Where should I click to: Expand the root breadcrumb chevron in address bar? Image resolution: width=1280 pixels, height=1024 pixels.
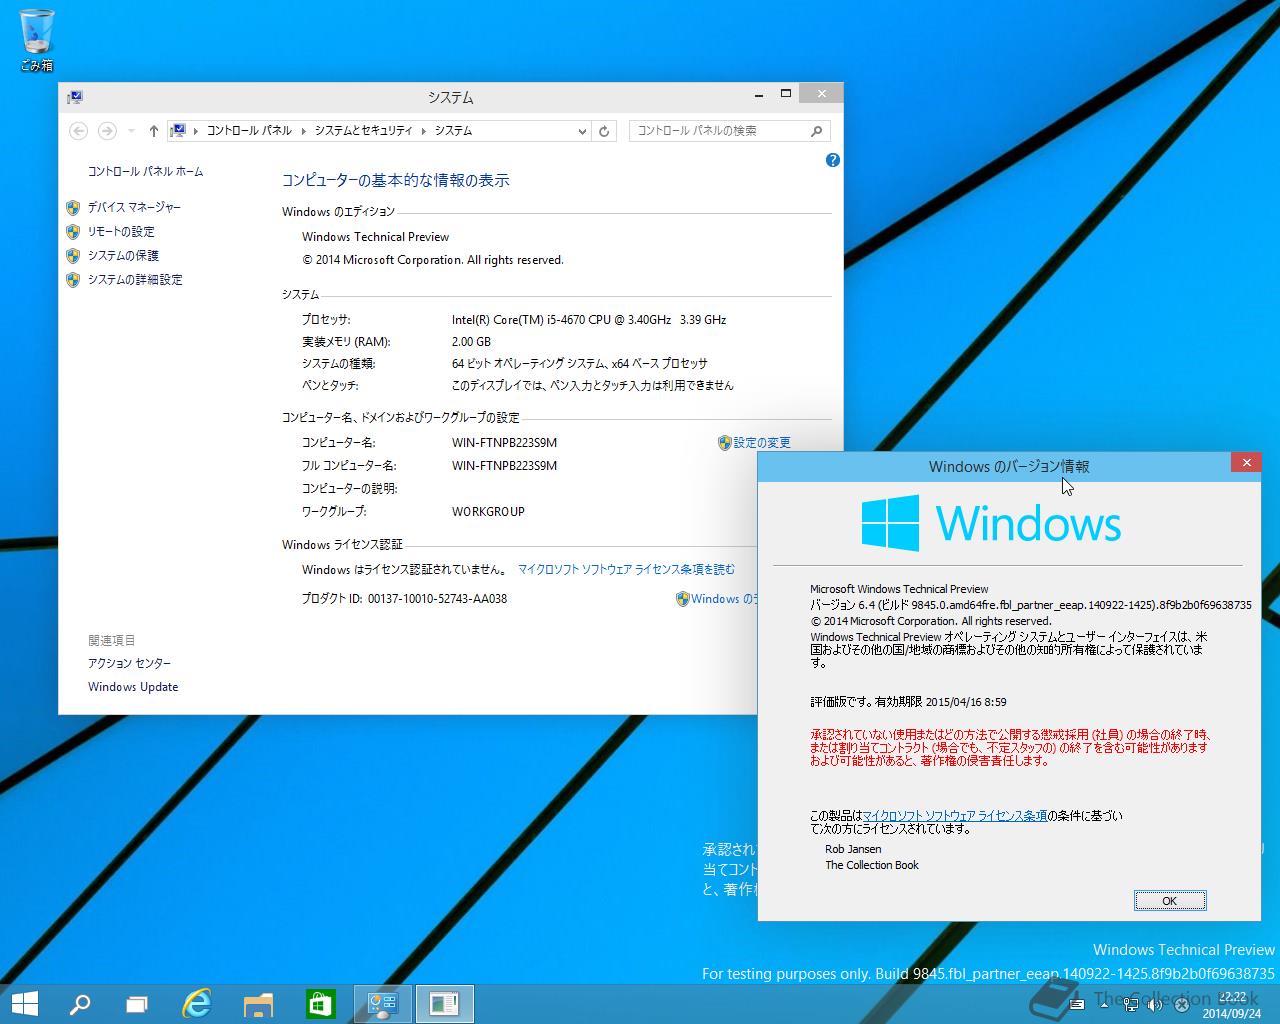[x=196, y=131]
